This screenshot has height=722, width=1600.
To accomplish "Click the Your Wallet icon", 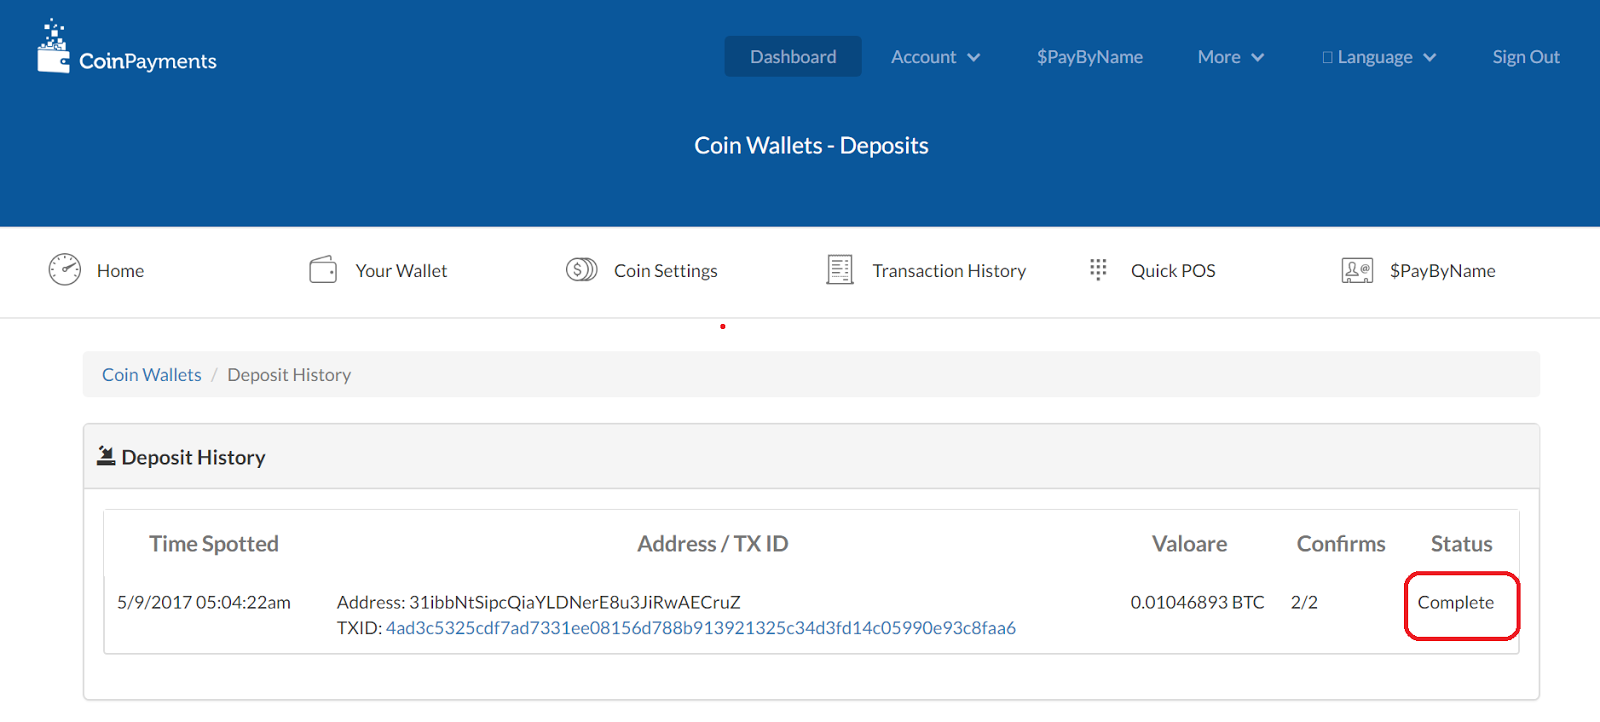I will [x=323, y=270].
